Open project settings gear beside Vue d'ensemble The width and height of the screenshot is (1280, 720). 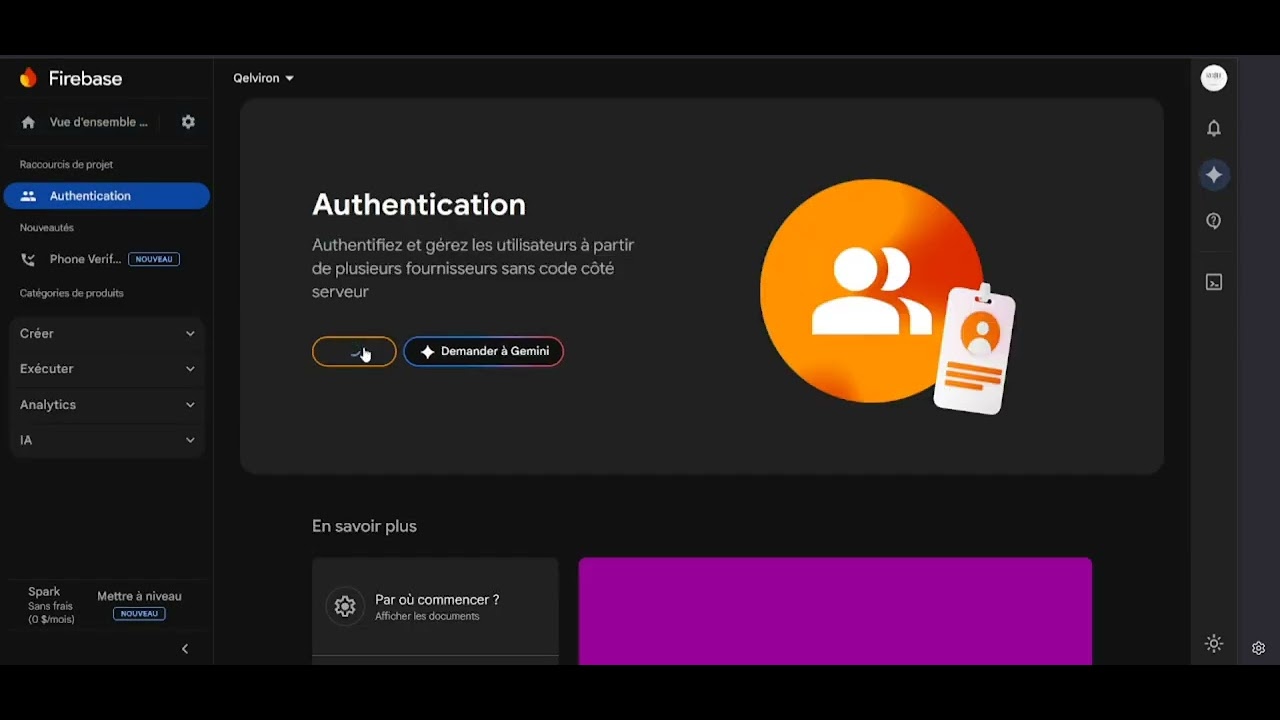point(188,122)
